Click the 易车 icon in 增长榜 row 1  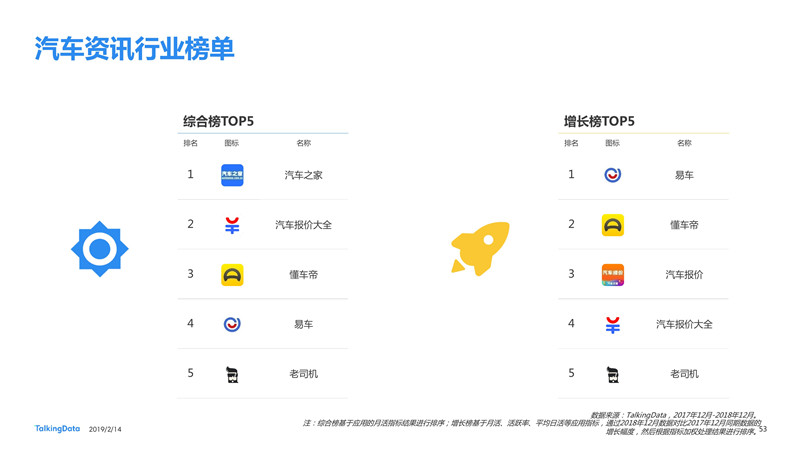pyautogui.click(x=613, y=175)
